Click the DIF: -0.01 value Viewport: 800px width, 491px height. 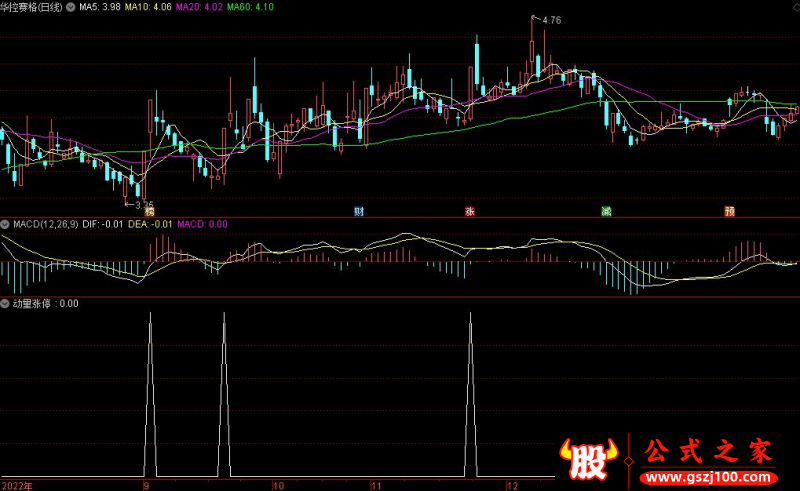click(x=103, y=224)
